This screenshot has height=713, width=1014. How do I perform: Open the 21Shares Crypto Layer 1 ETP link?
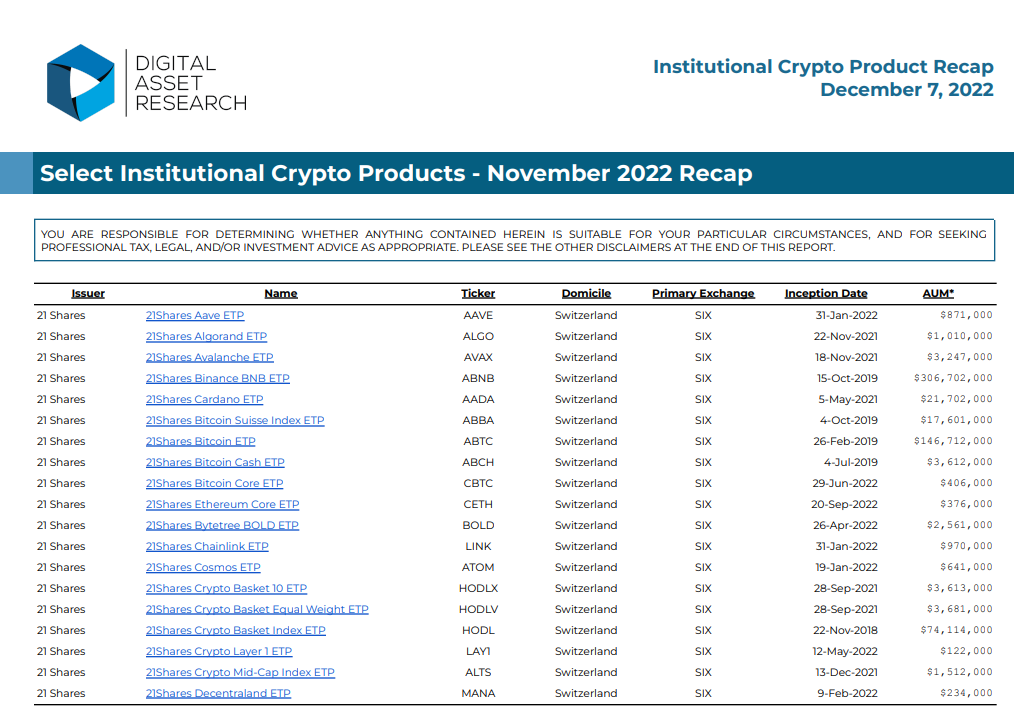(219, 652)
